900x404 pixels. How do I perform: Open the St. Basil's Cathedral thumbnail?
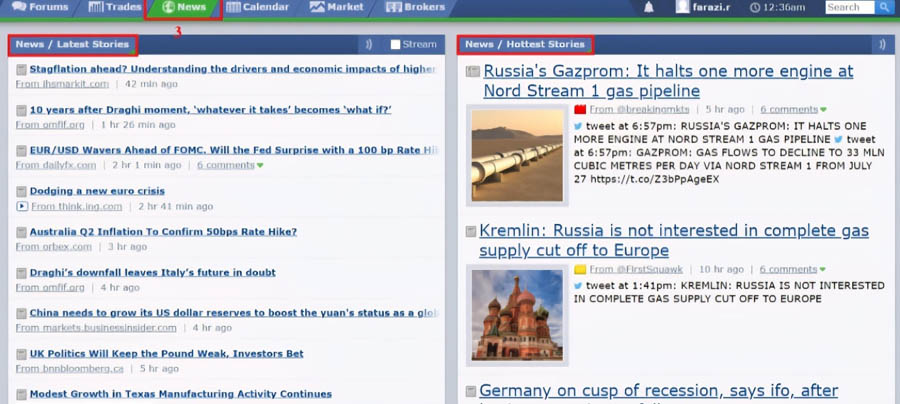[x=517, y=315]
